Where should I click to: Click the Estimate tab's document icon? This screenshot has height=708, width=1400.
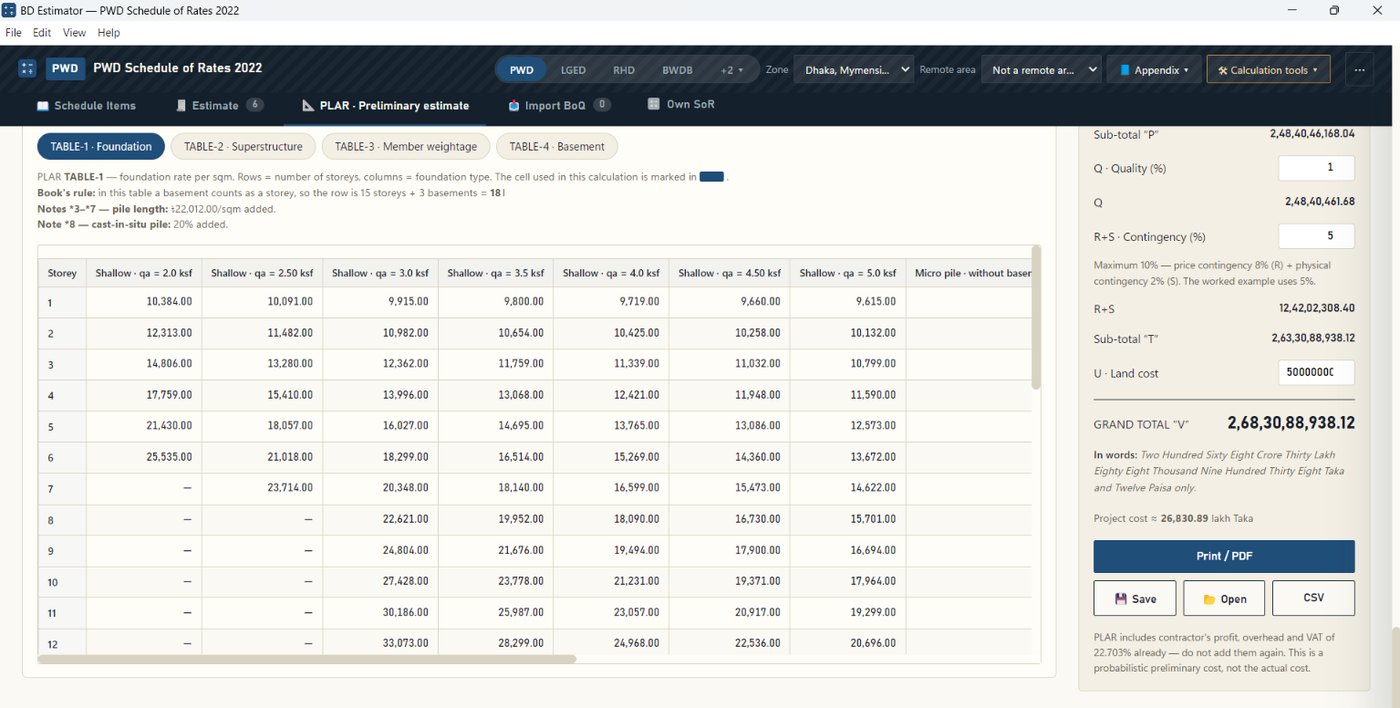click(182, 105)
